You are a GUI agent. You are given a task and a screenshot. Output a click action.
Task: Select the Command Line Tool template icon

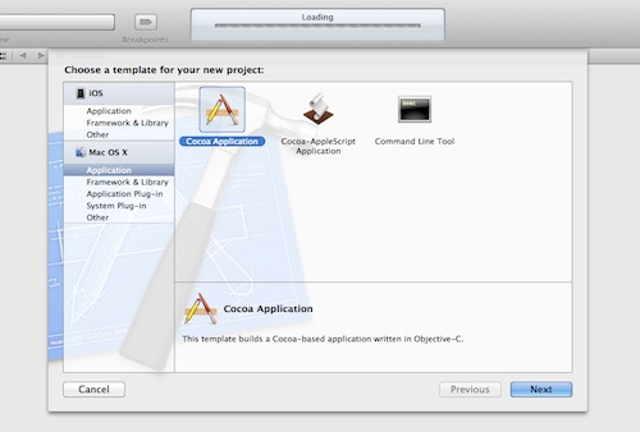coord(414,109)
